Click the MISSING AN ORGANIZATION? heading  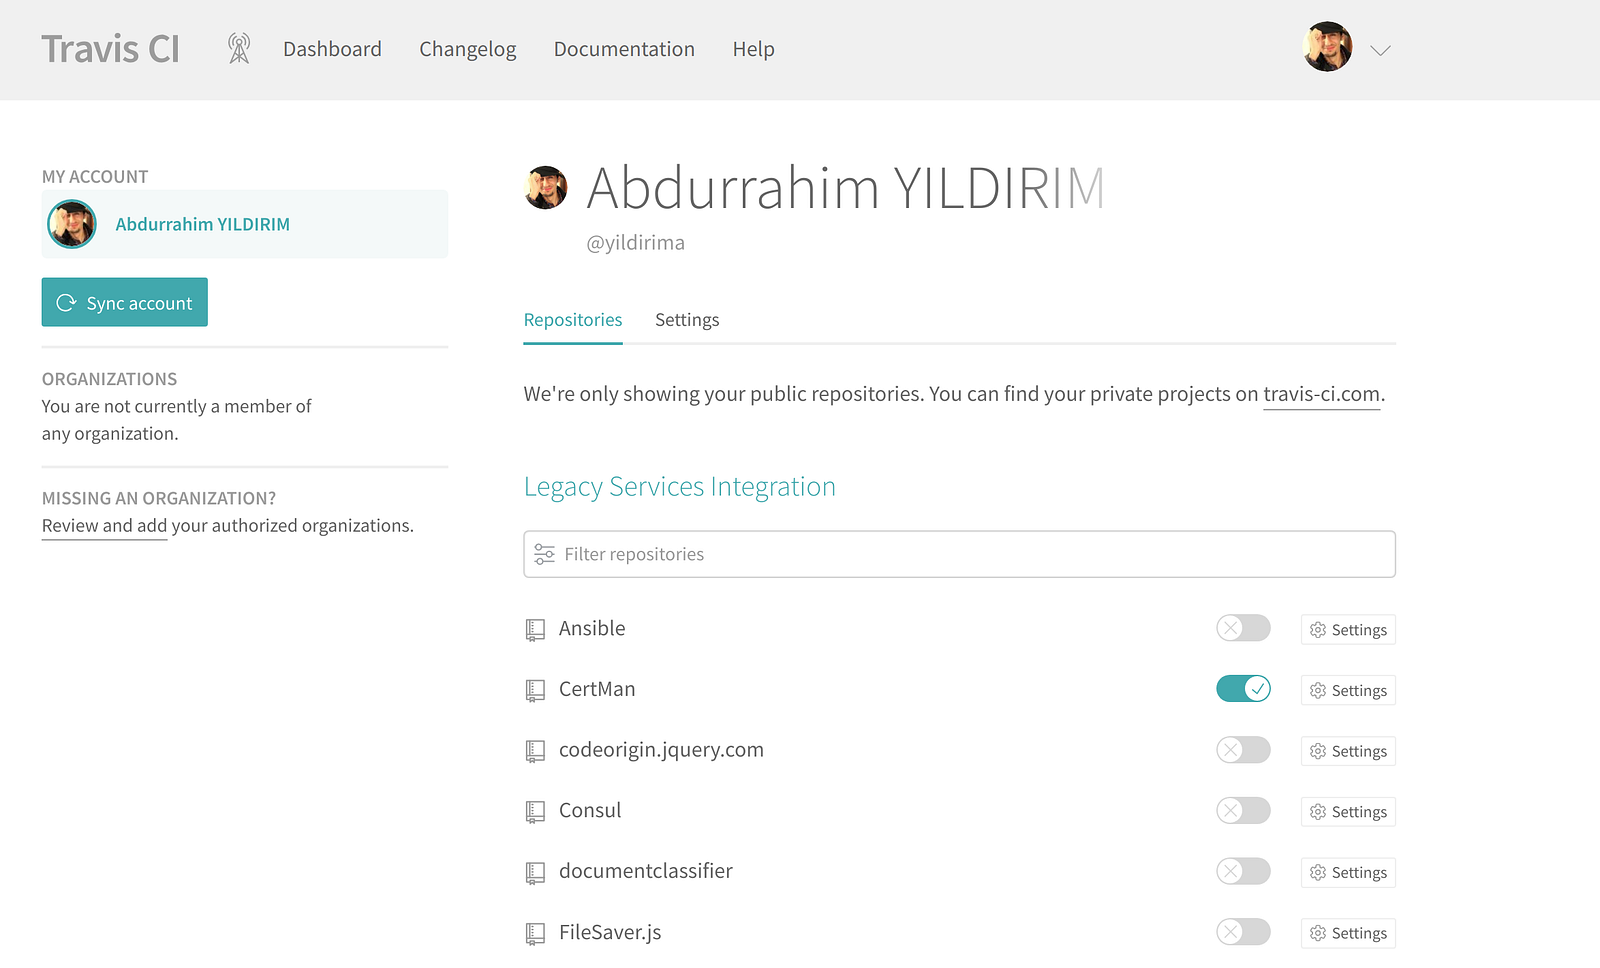[159, 498]
